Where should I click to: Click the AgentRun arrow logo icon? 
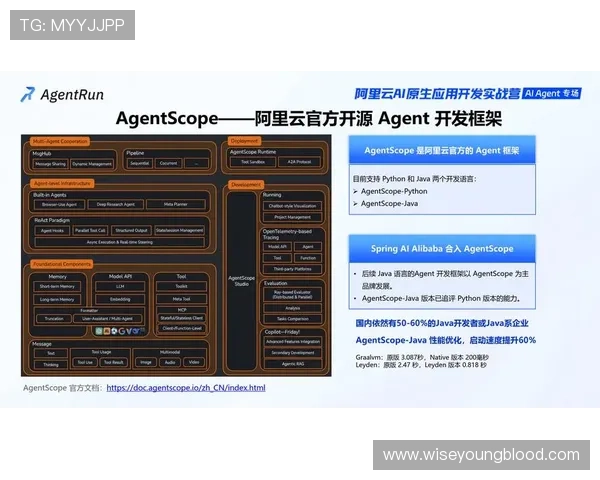tap(28, 94)
